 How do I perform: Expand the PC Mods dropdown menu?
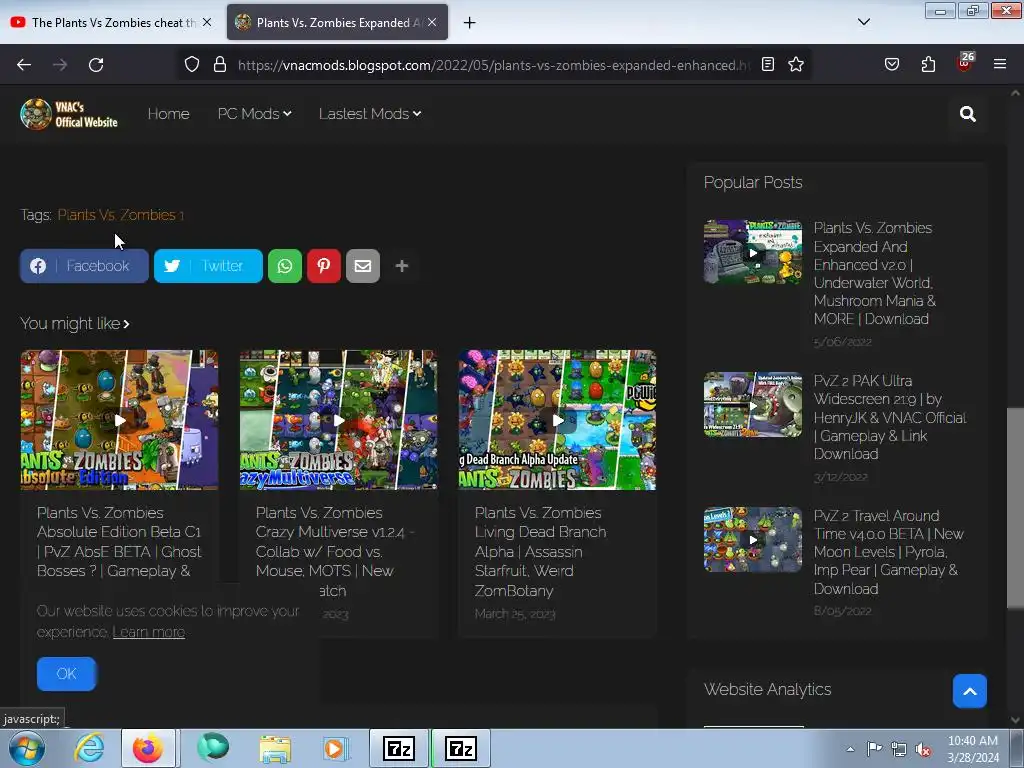click(255, 114)
